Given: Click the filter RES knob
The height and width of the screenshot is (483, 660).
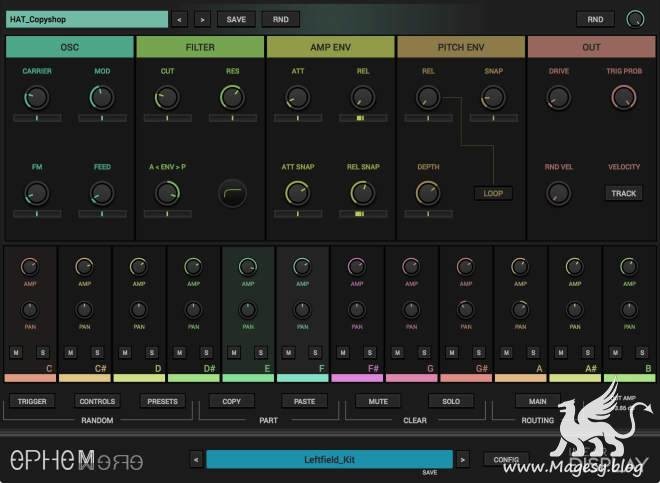Looking at the screenshot, I should pos(232,97).
